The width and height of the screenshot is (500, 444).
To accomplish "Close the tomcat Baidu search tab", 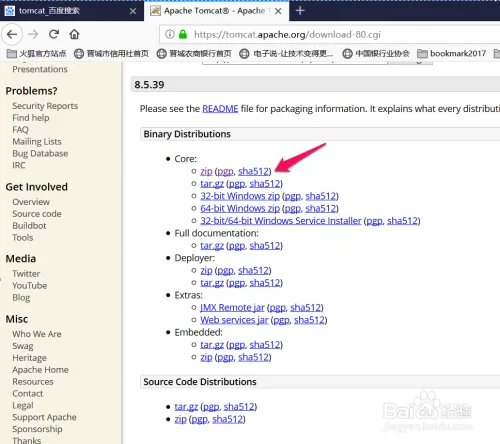I will (x=133, y=11).
